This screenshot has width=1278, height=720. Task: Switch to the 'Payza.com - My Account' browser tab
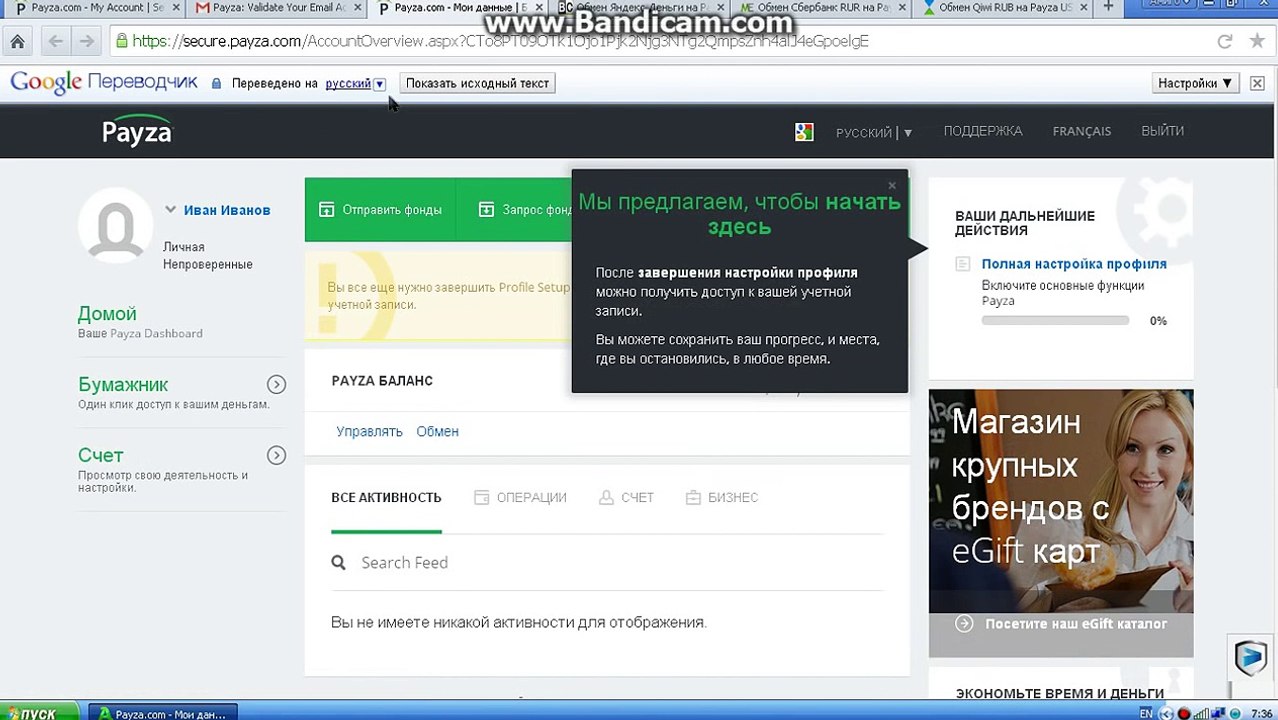tap(95, 8)
